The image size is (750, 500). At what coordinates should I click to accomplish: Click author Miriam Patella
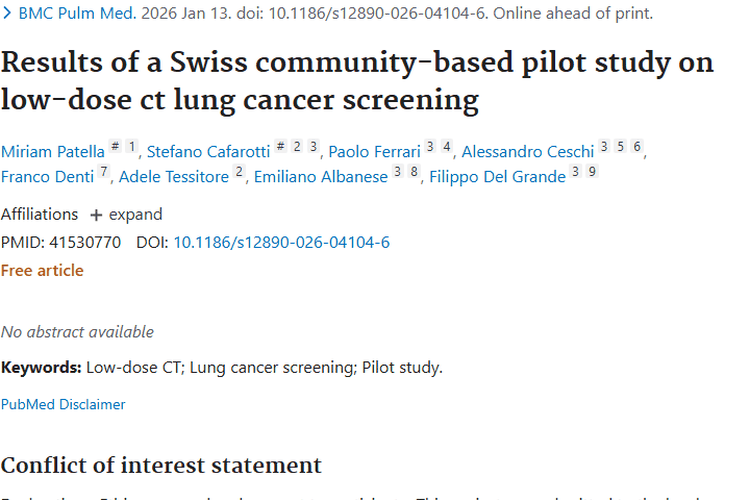[53, 152]
